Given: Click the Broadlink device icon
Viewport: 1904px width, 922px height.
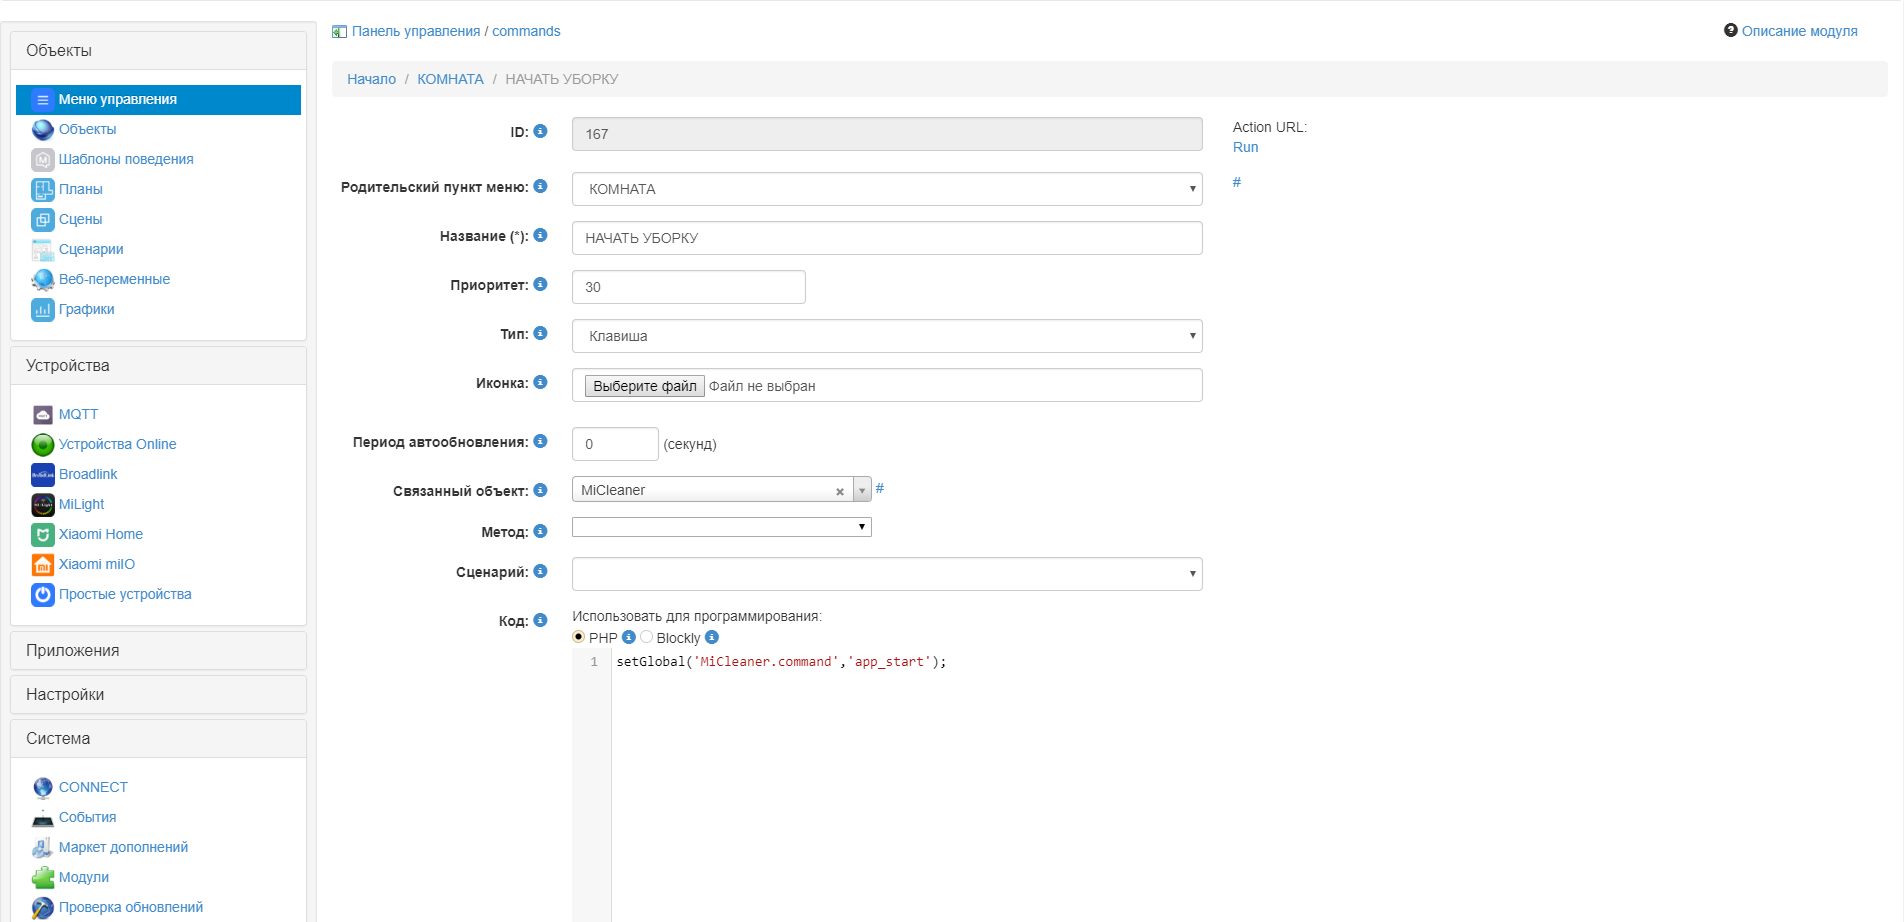Looking at the screenshot, I should tap(42, 475).
